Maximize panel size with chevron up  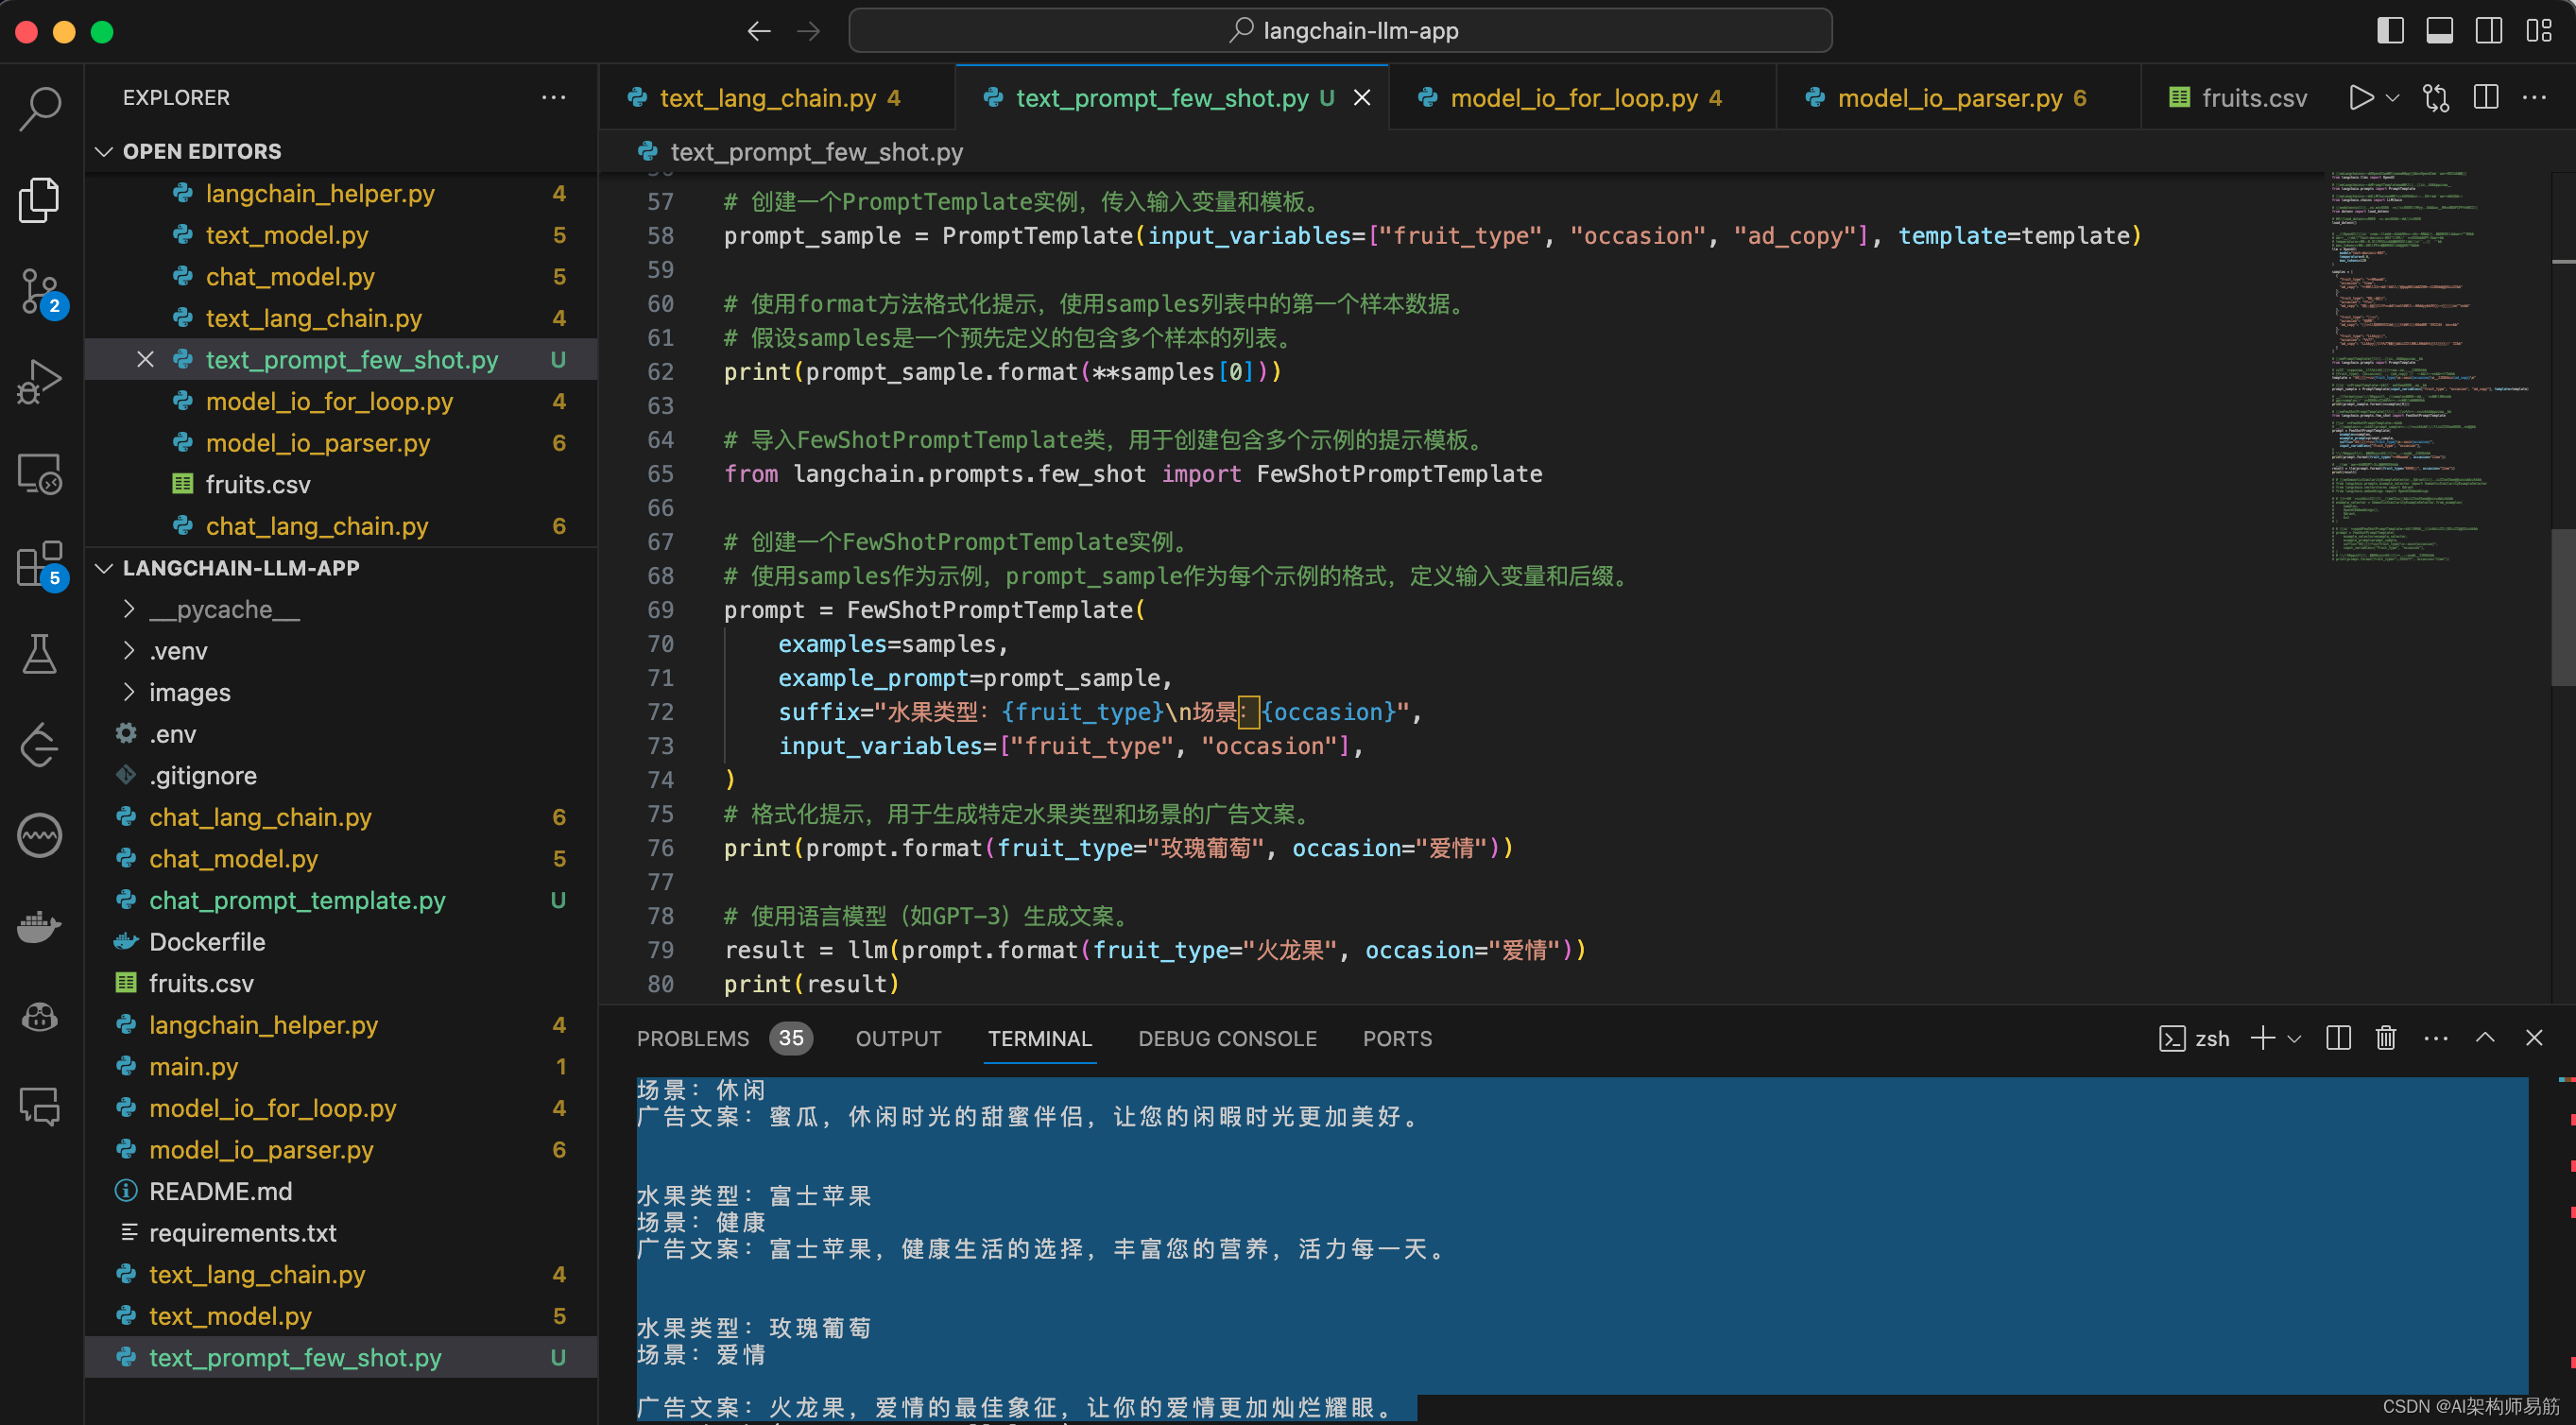click(2485, 1037)
